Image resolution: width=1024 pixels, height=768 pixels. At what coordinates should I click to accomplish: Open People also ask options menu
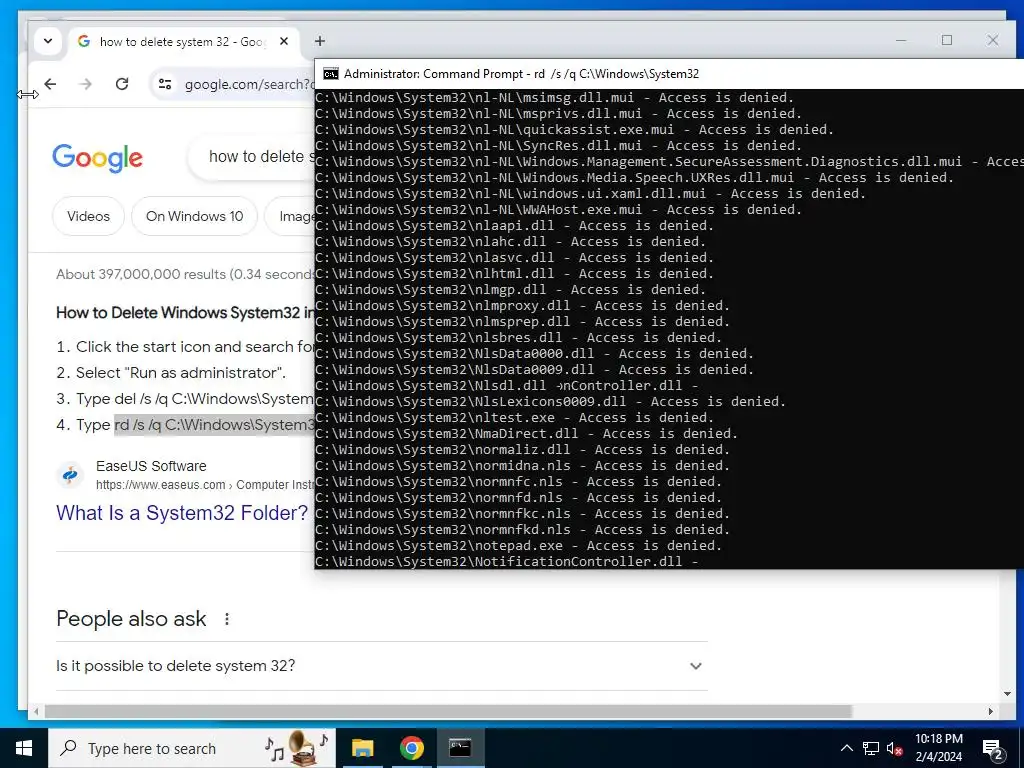click(227, 619)
